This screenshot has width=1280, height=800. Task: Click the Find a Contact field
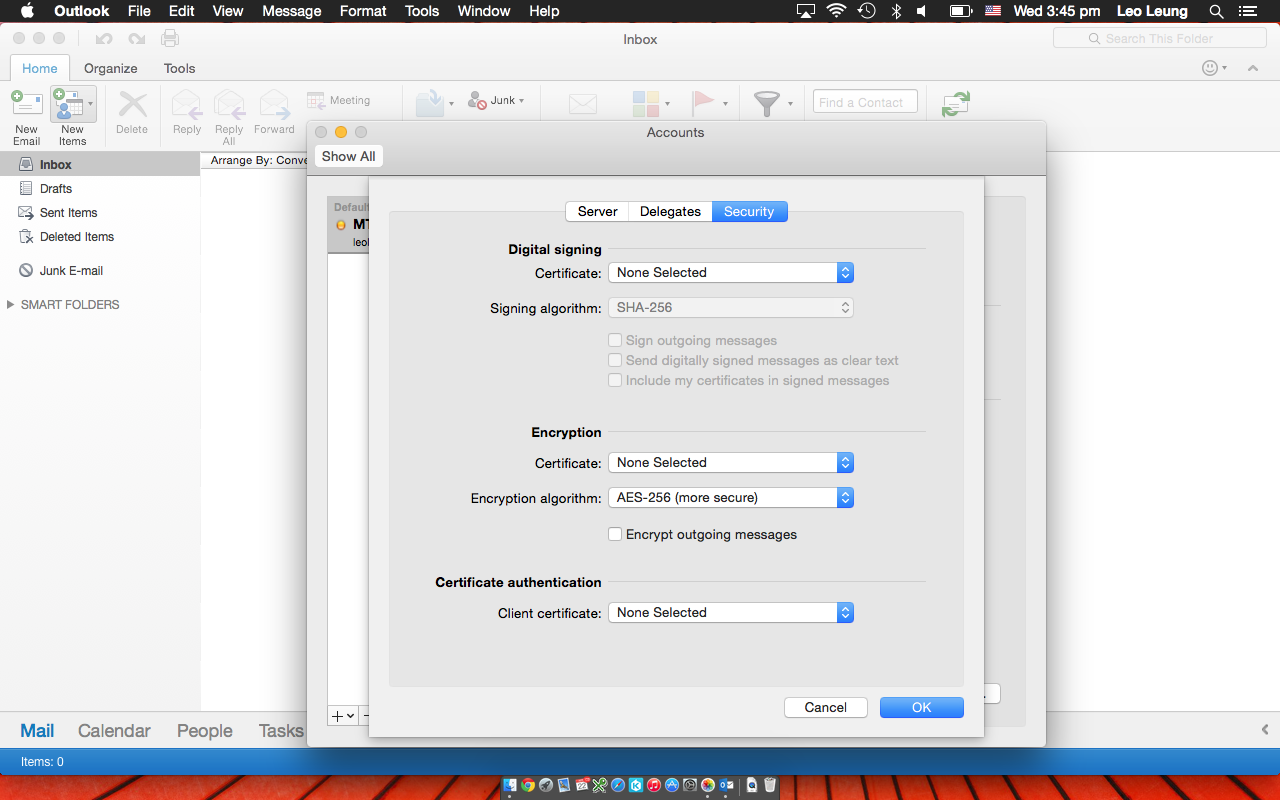pos(865,102)
